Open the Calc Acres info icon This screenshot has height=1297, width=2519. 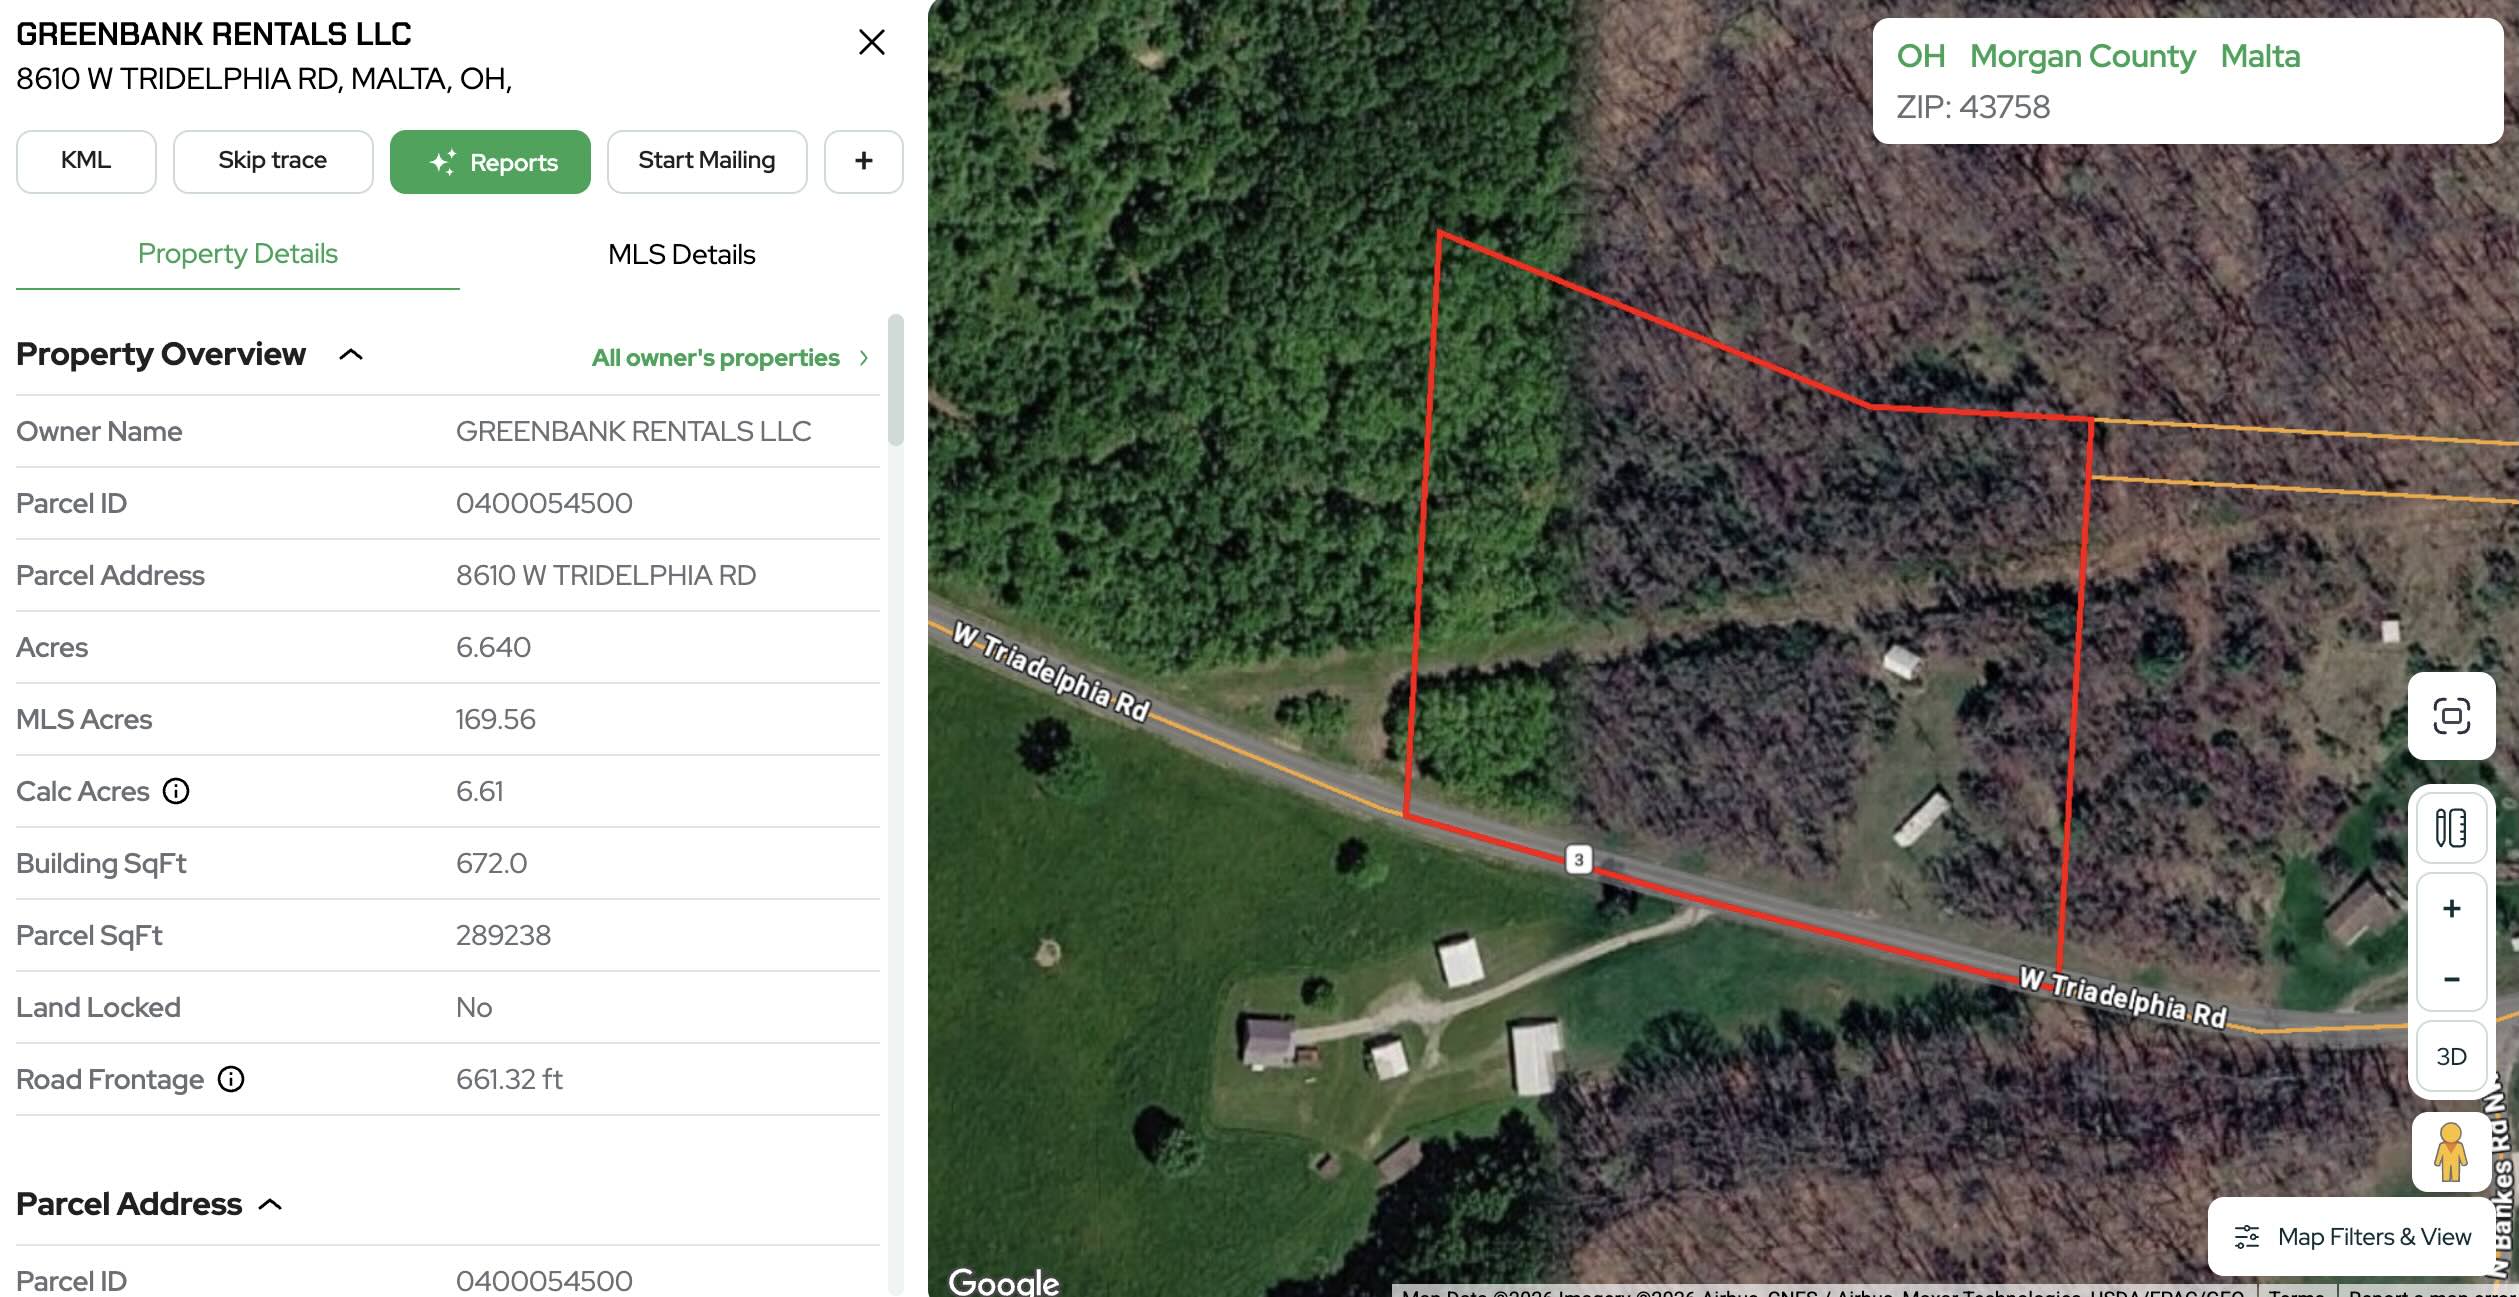click(x=176, y=791)
